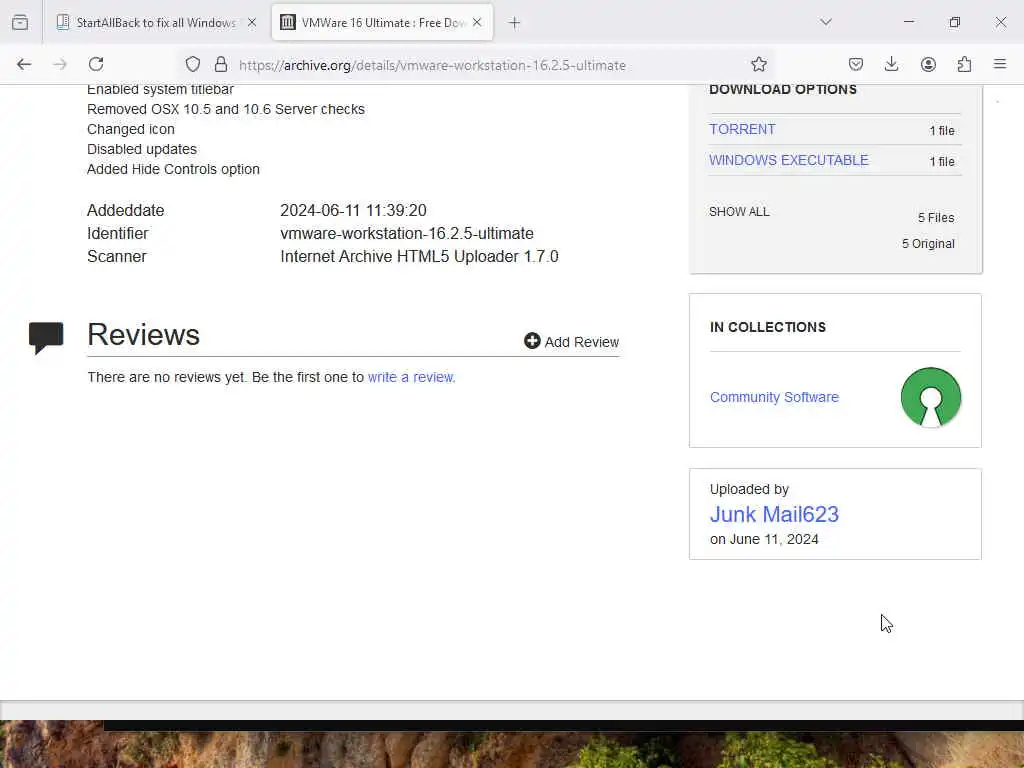Image resolution: width=1024 pixels, height=768 pixels.
Task: Click the IN COLLECTIONS heading
Action: click(768, 327)
